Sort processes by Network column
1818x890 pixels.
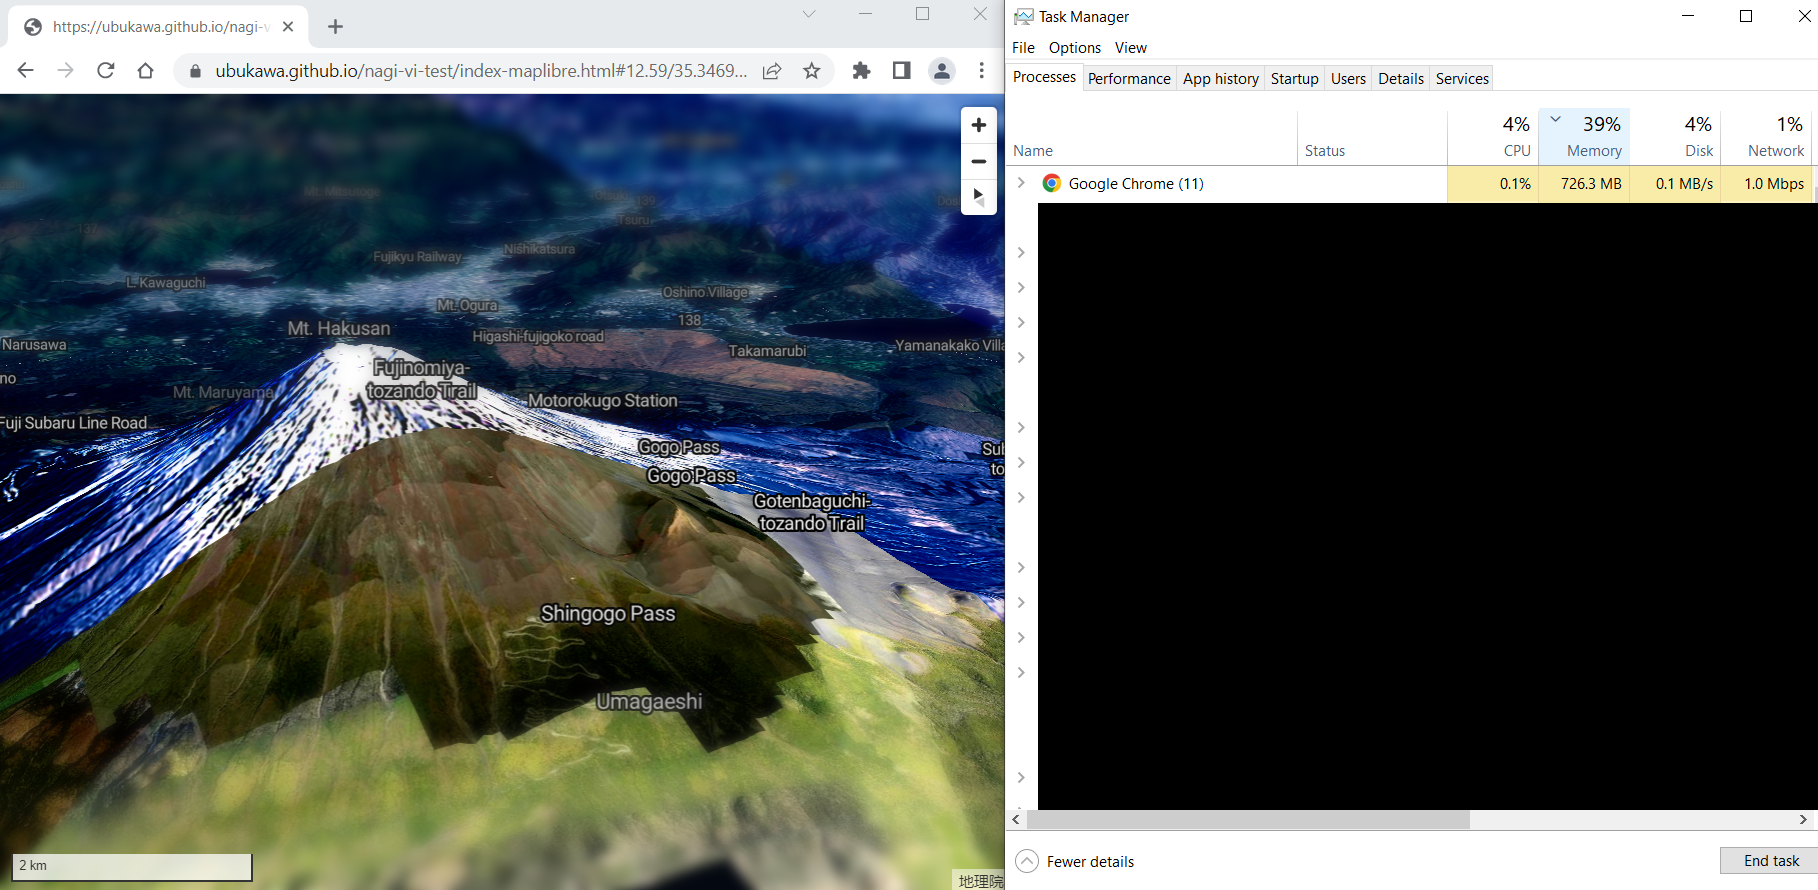[x=1767, y=137]
